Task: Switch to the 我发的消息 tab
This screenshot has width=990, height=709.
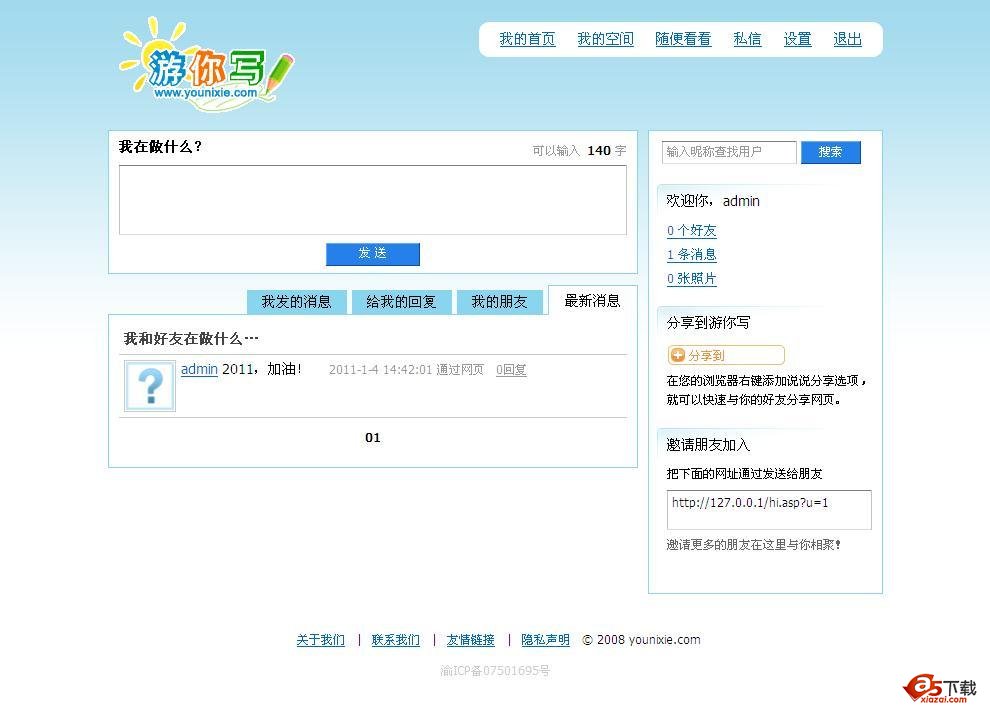Action: (x=296, y=301)
